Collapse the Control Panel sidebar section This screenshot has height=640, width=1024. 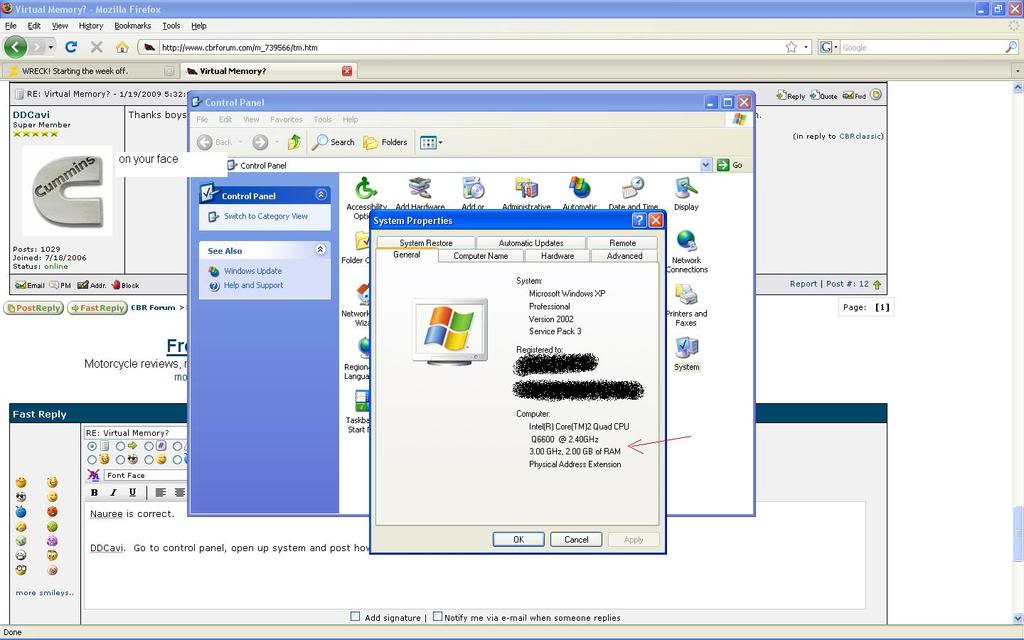[x=321, y=195]
